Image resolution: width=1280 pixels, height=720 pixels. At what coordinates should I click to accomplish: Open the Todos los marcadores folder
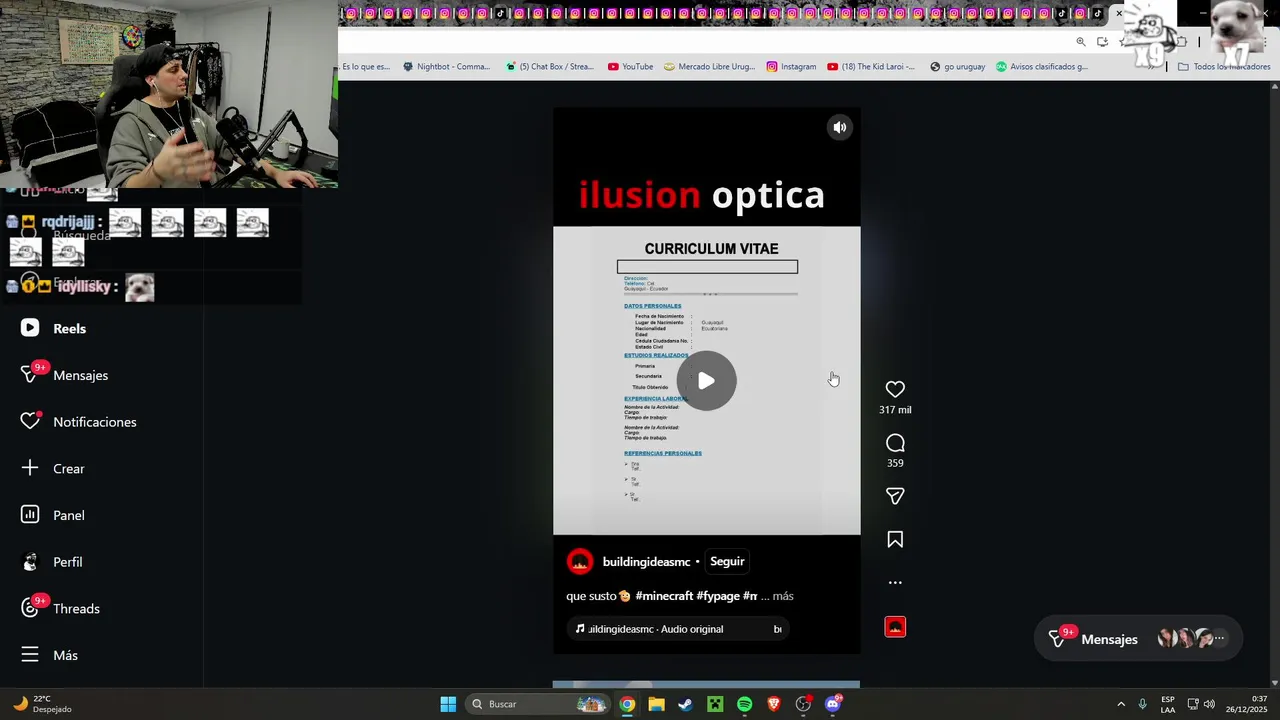point(1224,67)
